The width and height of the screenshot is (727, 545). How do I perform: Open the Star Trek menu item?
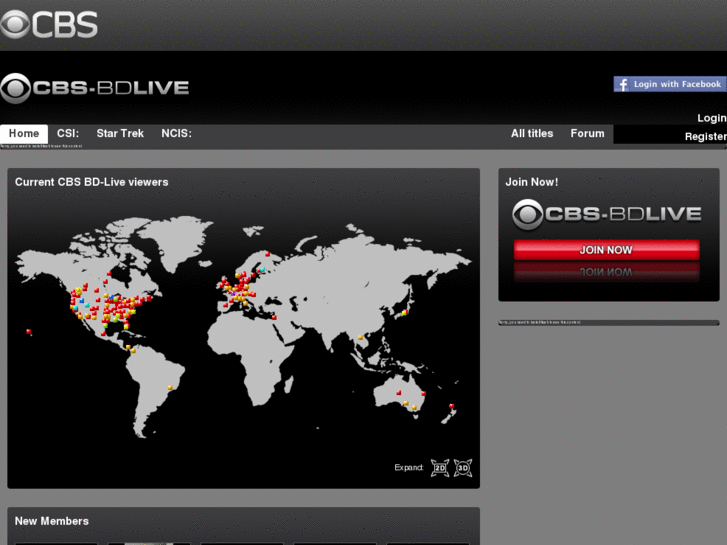[x=120, y=134]
